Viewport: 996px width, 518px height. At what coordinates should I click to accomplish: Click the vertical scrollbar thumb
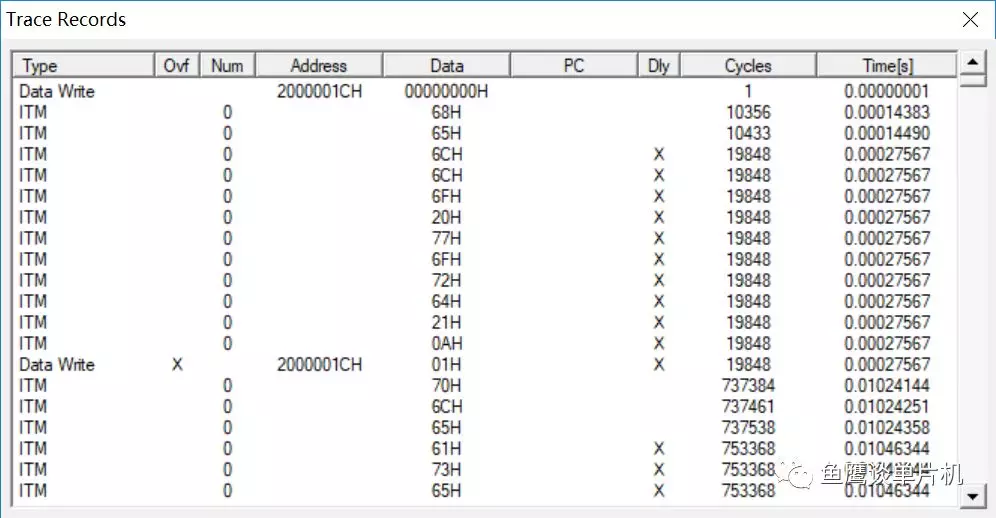point(972,81)
